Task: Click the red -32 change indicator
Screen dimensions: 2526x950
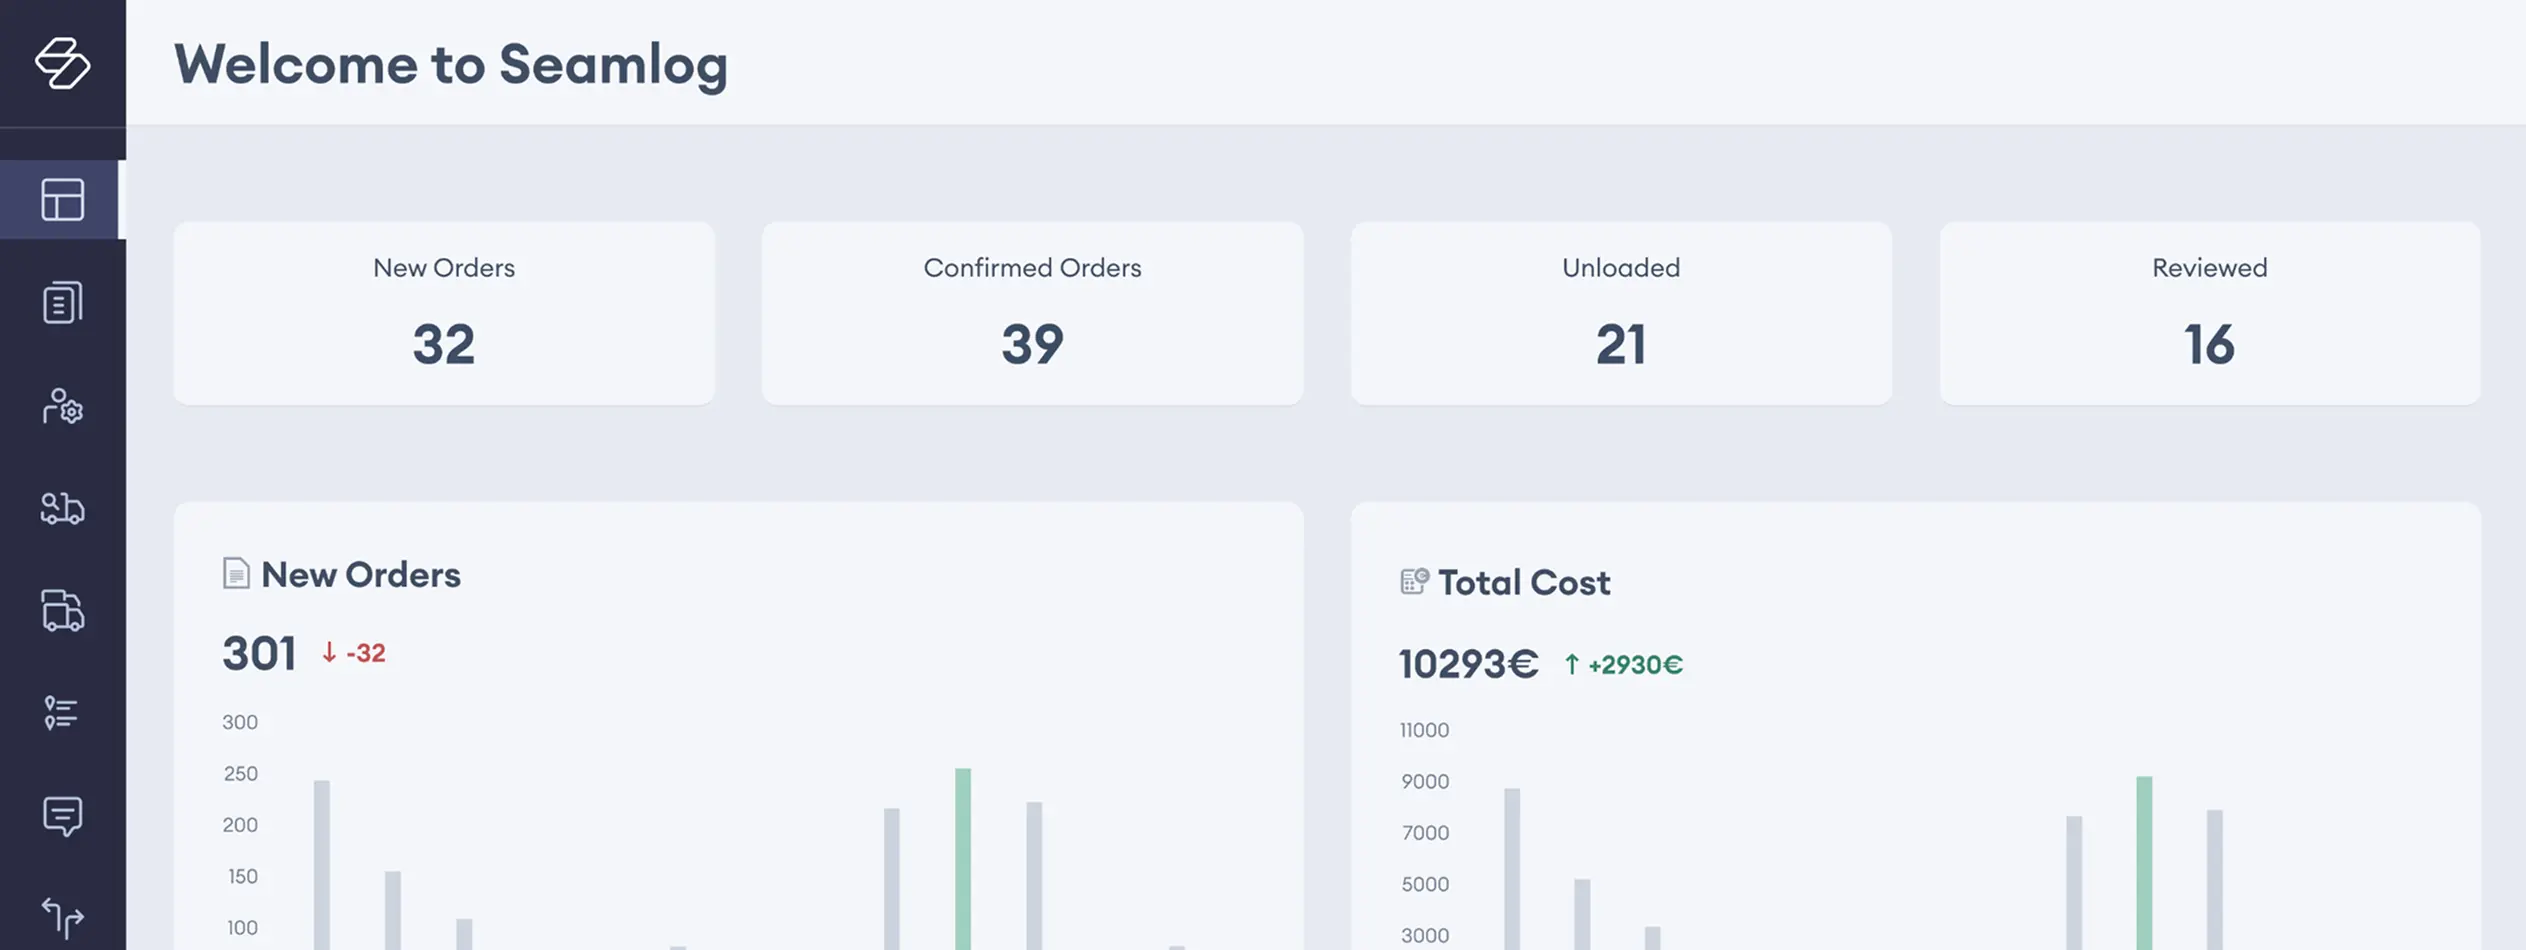Action: point(353,653)
